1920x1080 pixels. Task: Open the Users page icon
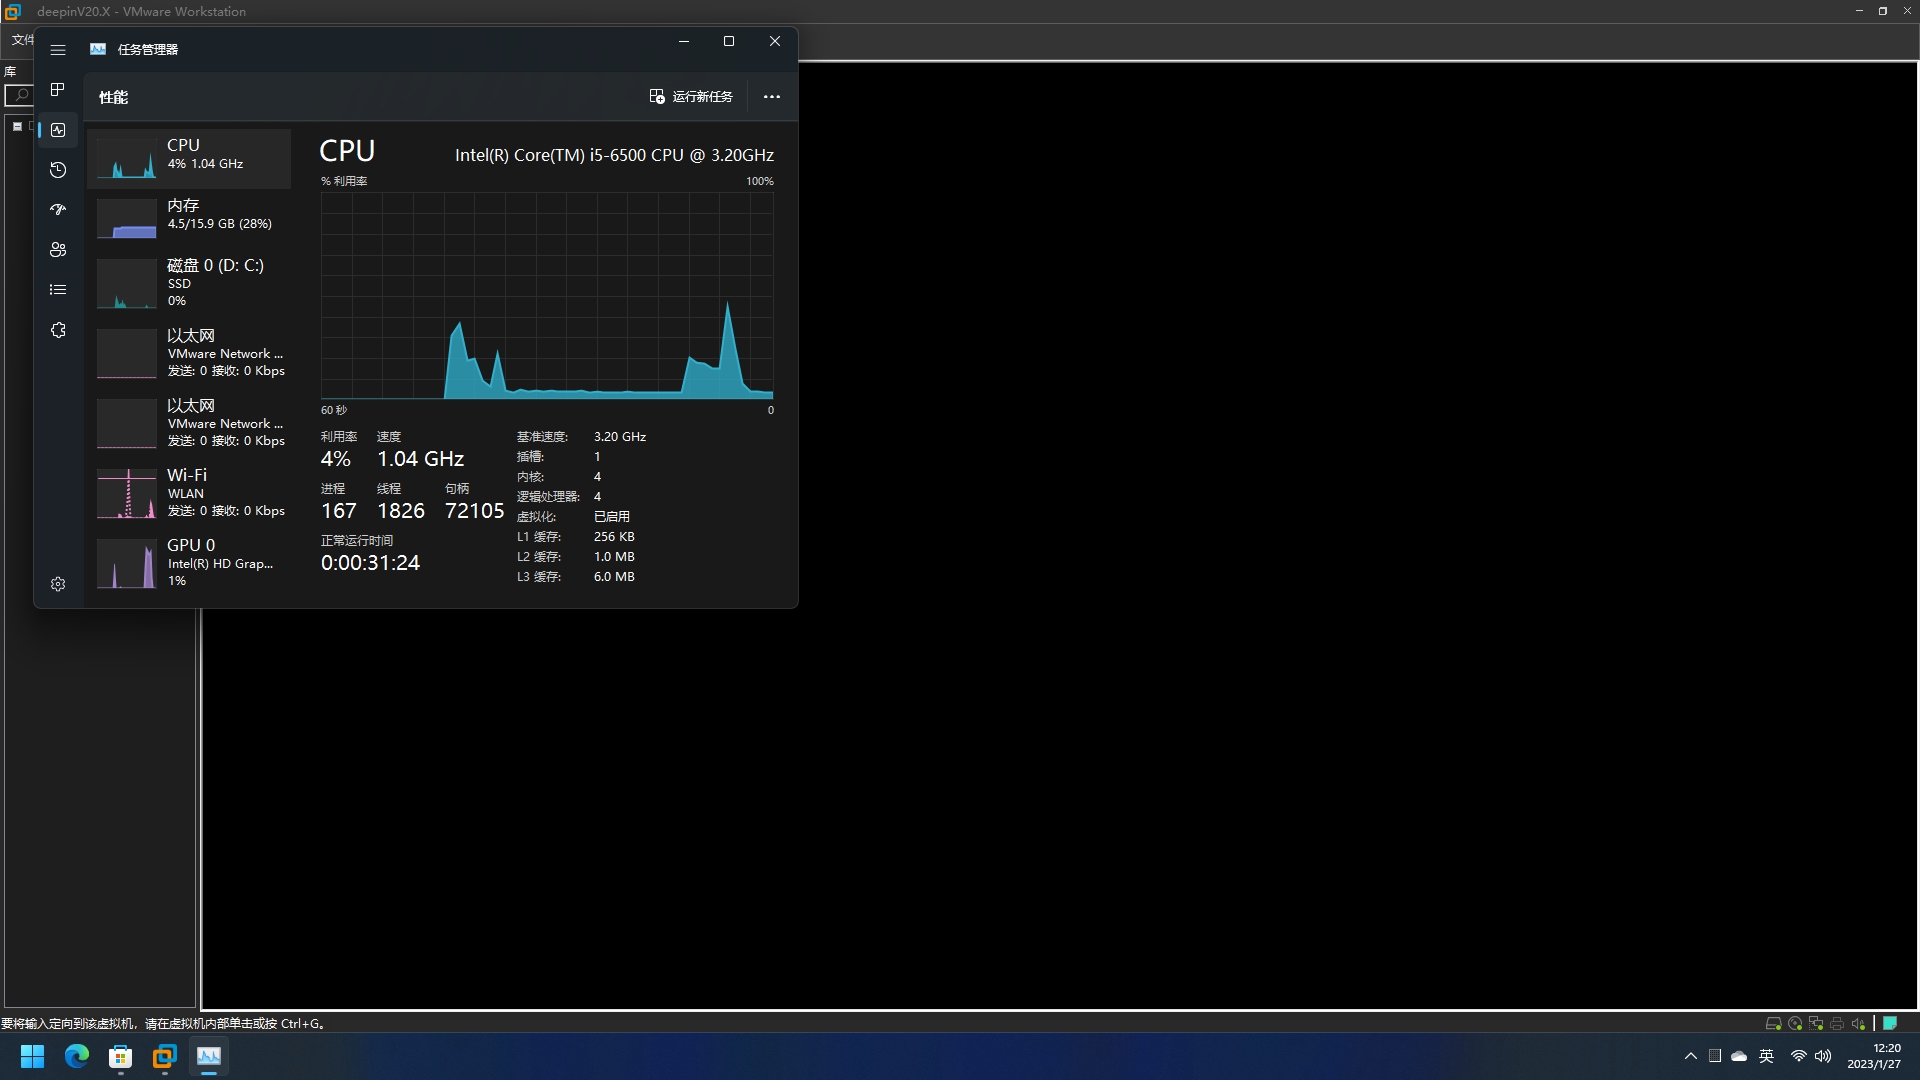(x=58, y=250)
